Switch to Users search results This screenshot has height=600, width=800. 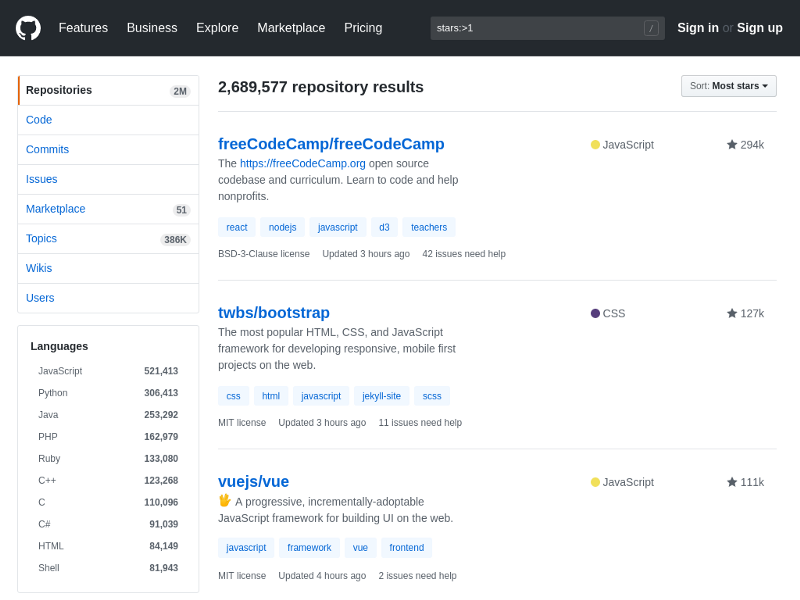[x=108, y=298]
